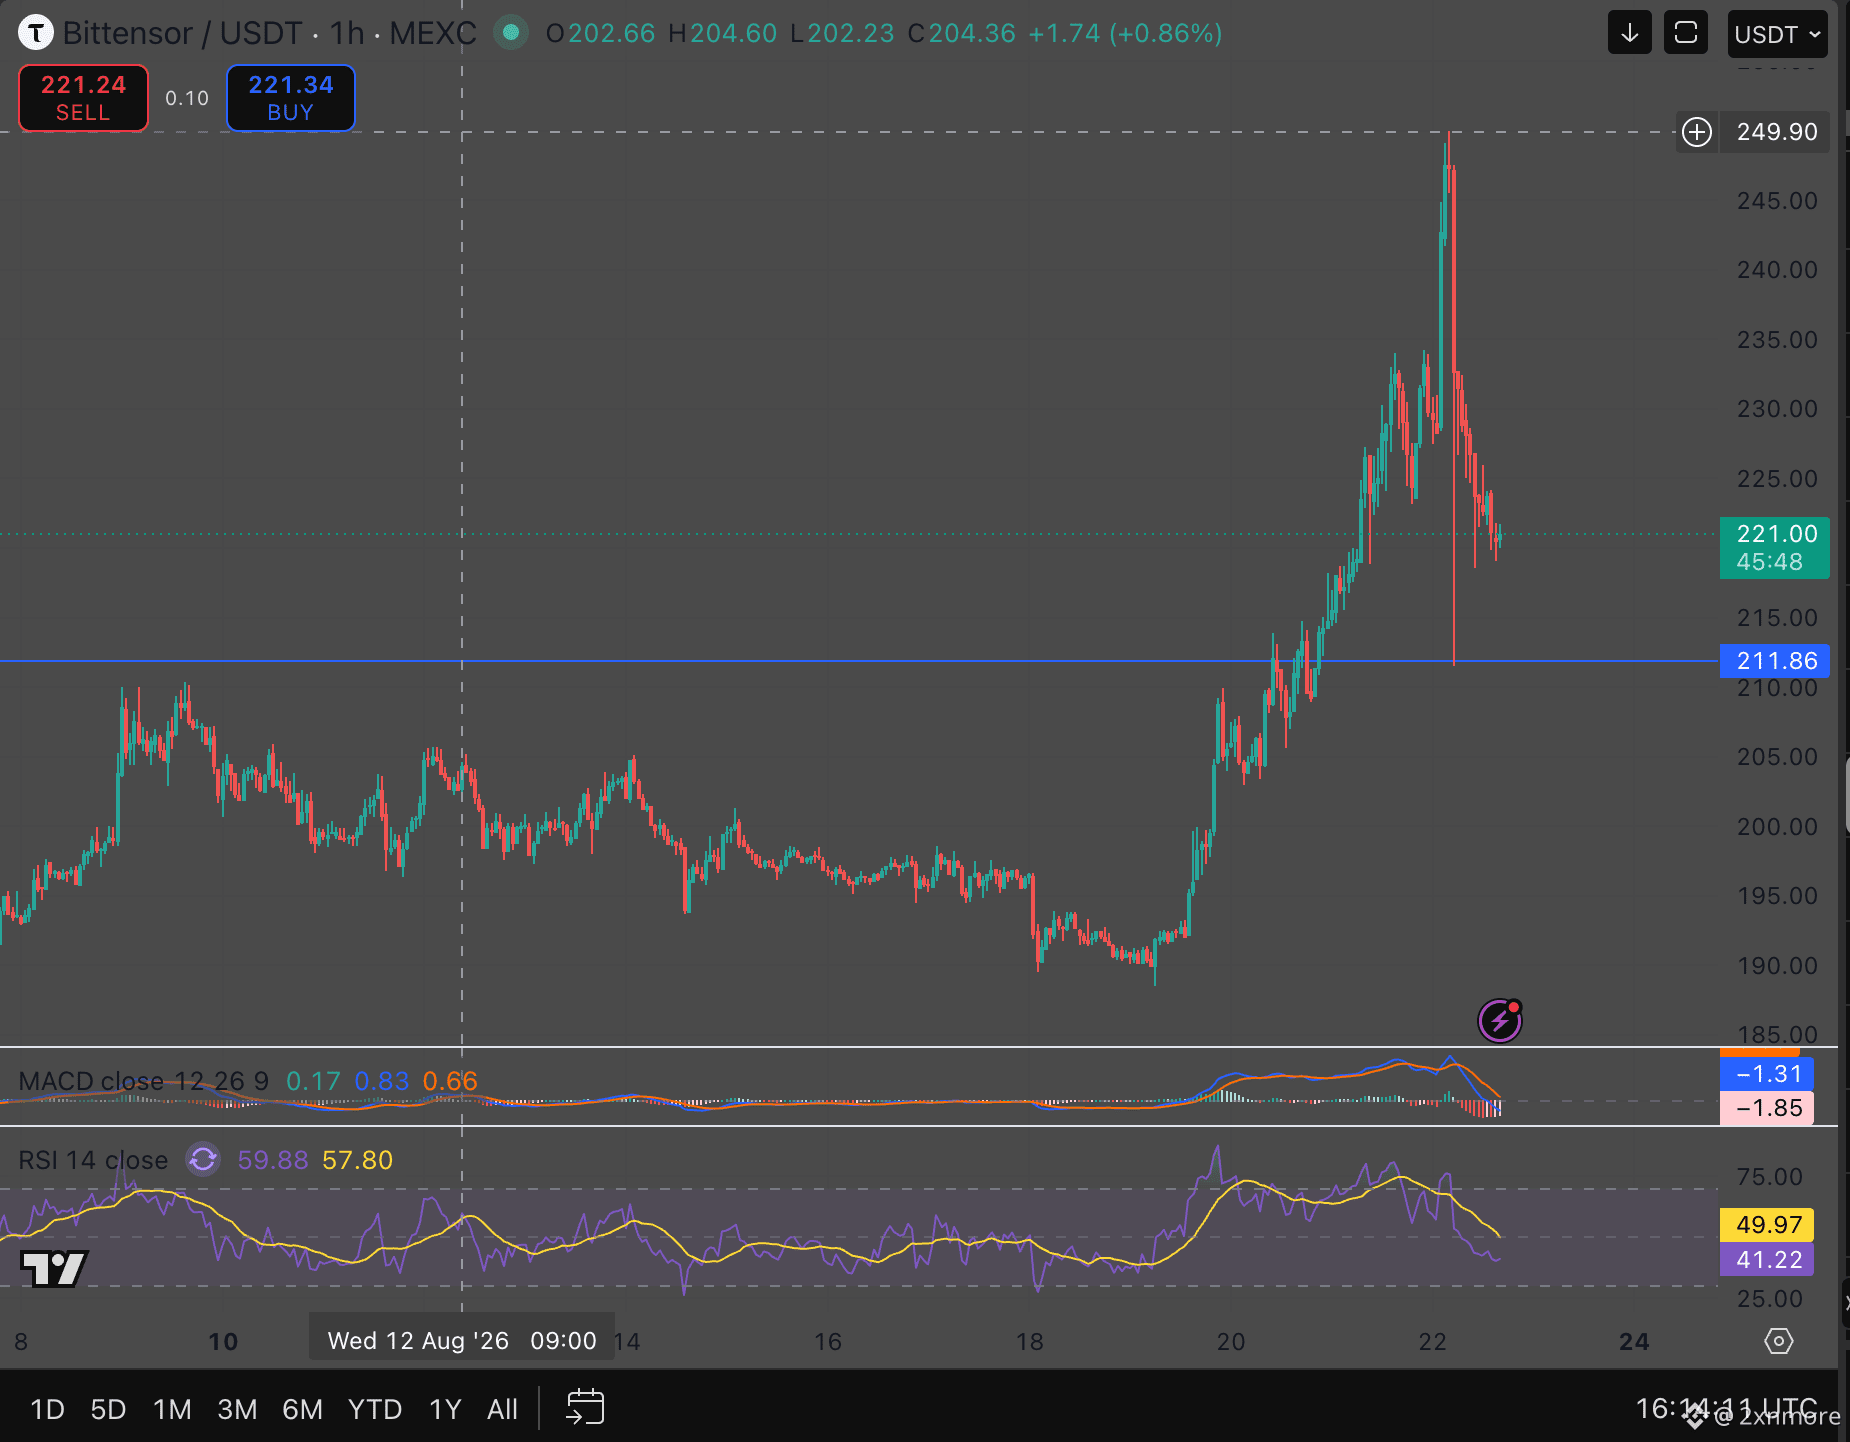Click the Bittensor coin logo

coord(36,33)
